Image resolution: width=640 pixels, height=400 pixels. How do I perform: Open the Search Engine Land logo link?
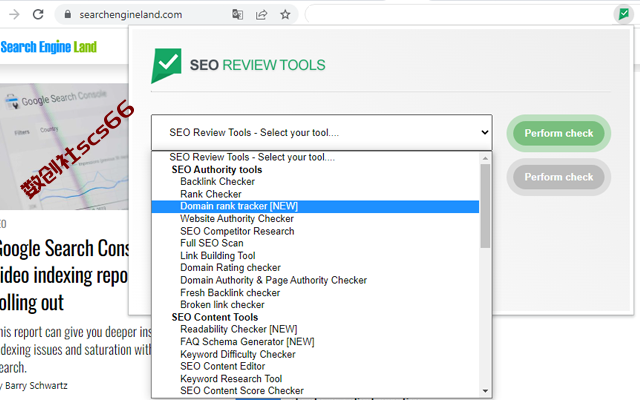[x=49, y=47]
